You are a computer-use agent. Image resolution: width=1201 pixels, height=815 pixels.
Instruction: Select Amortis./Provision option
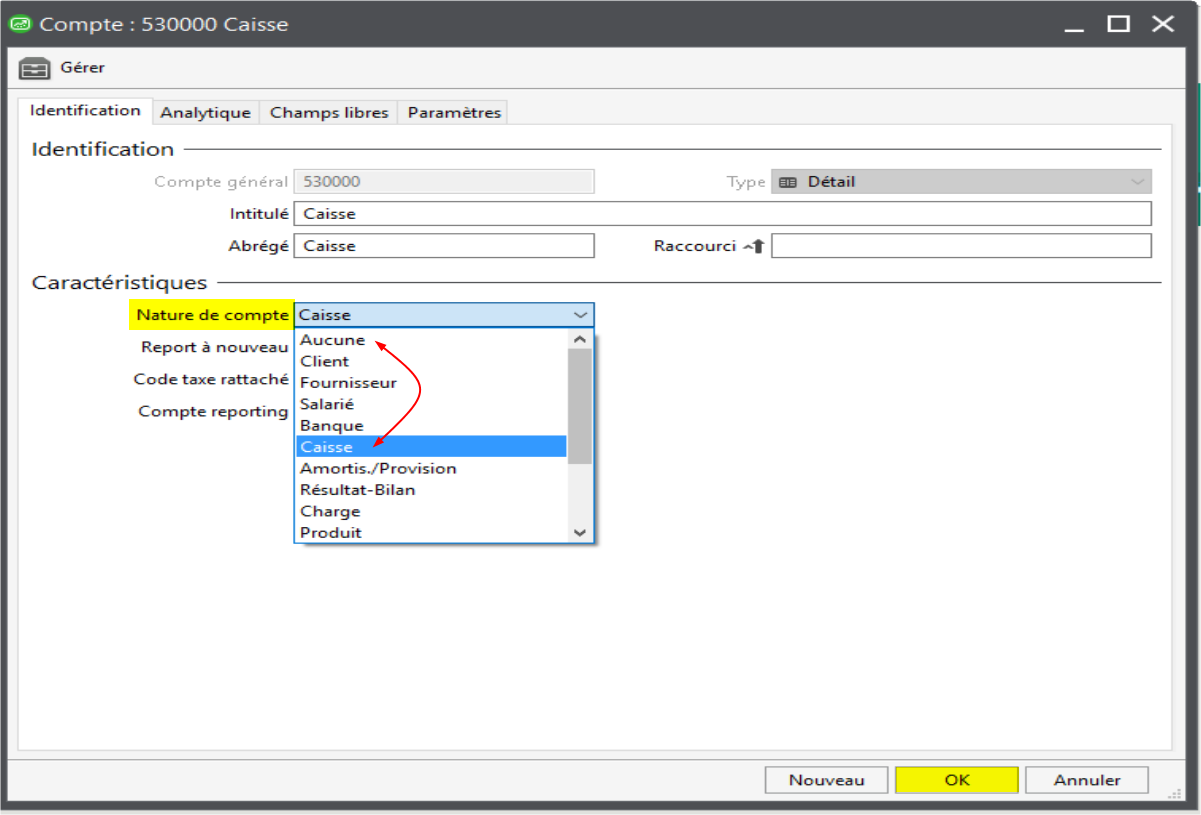378,469
